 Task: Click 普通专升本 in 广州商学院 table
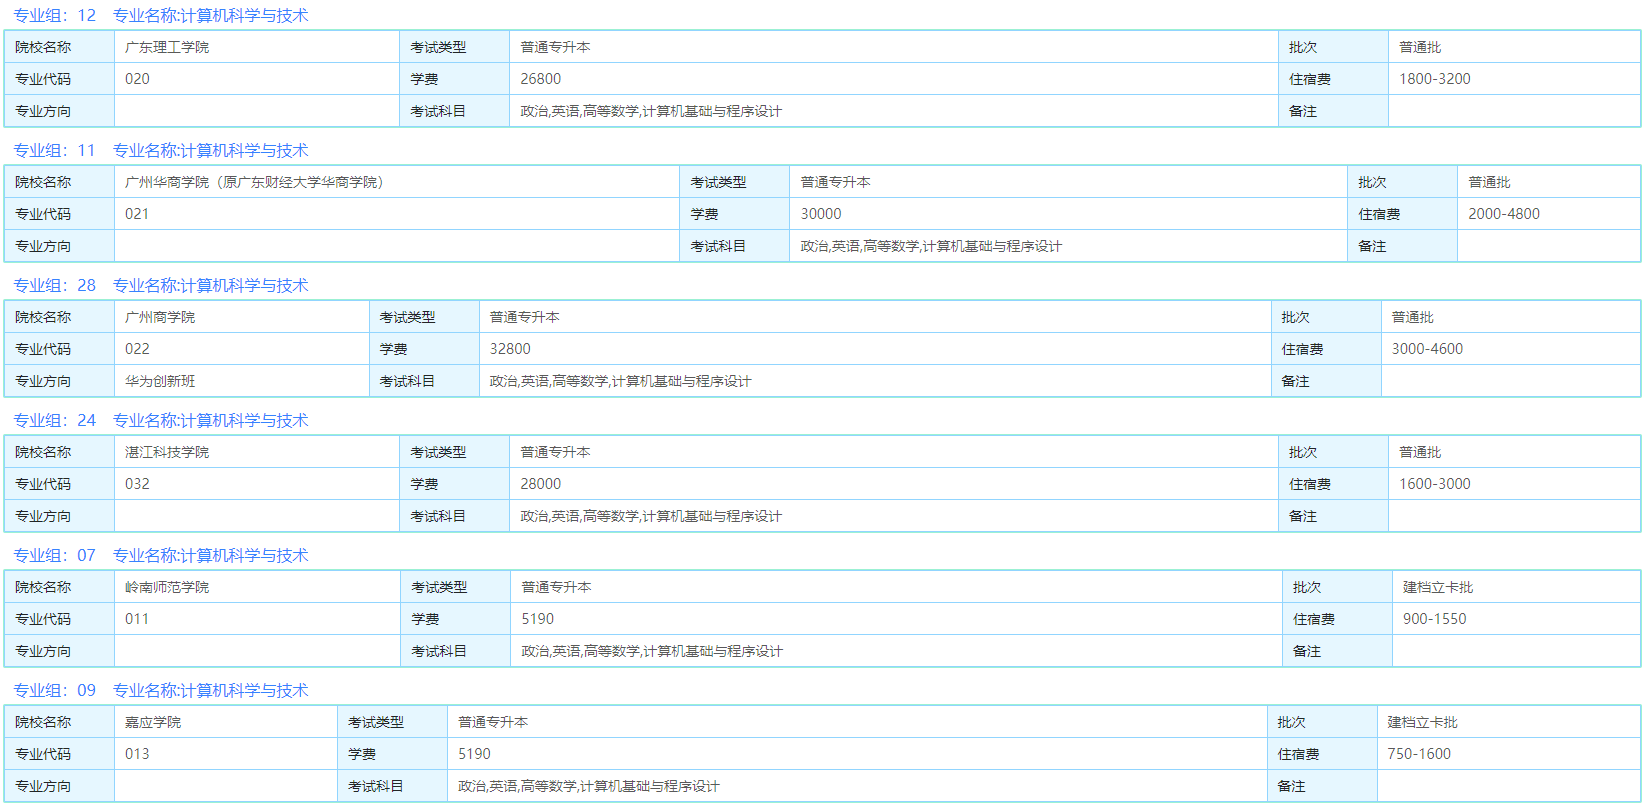524,317
